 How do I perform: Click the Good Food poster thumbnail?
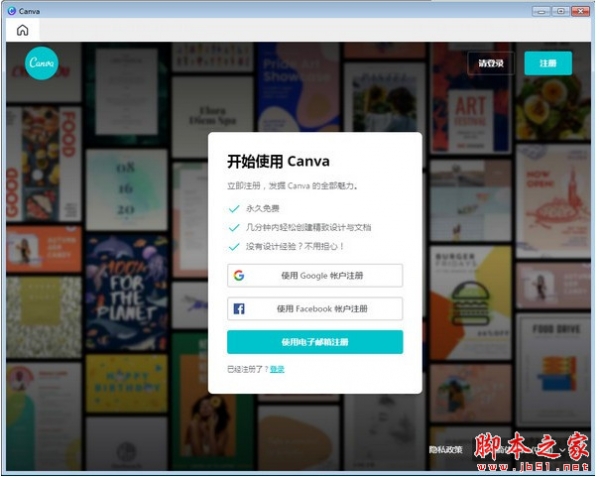click(x=44, y=164)
